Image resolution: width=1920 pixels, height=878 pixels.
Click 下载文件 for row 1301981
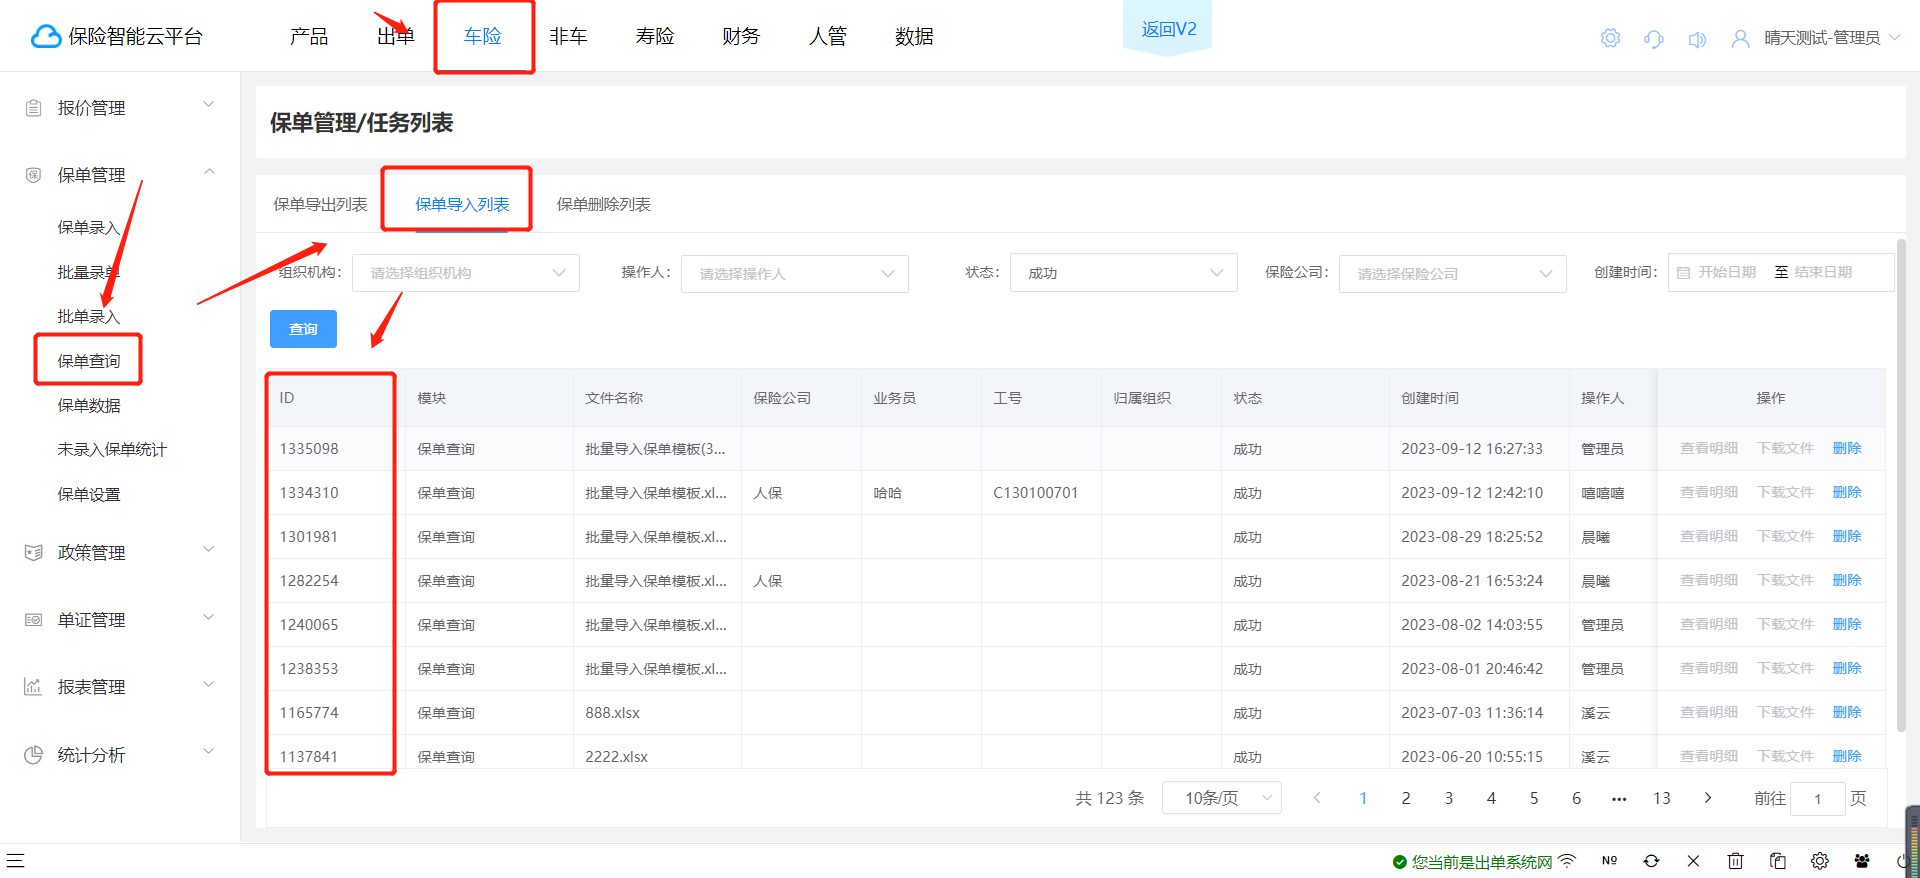(1785, 536)
